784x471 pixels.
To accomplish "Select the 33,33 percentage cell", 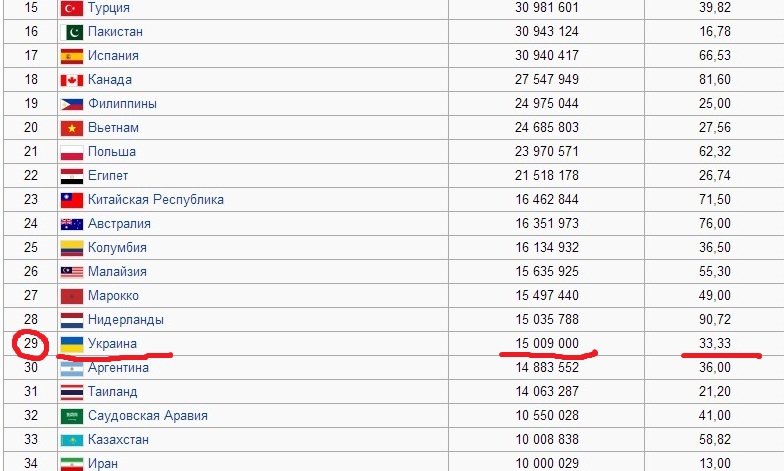I will pyautogui.click(x=715, y=344).
